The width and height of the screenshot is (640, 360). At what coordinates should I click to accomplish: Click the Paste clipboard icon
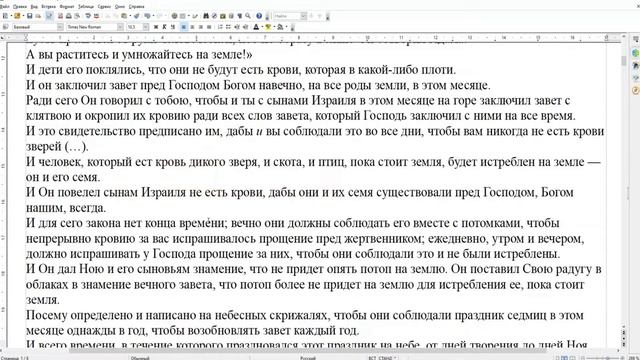pyautogui.click(x=124, y=16)
